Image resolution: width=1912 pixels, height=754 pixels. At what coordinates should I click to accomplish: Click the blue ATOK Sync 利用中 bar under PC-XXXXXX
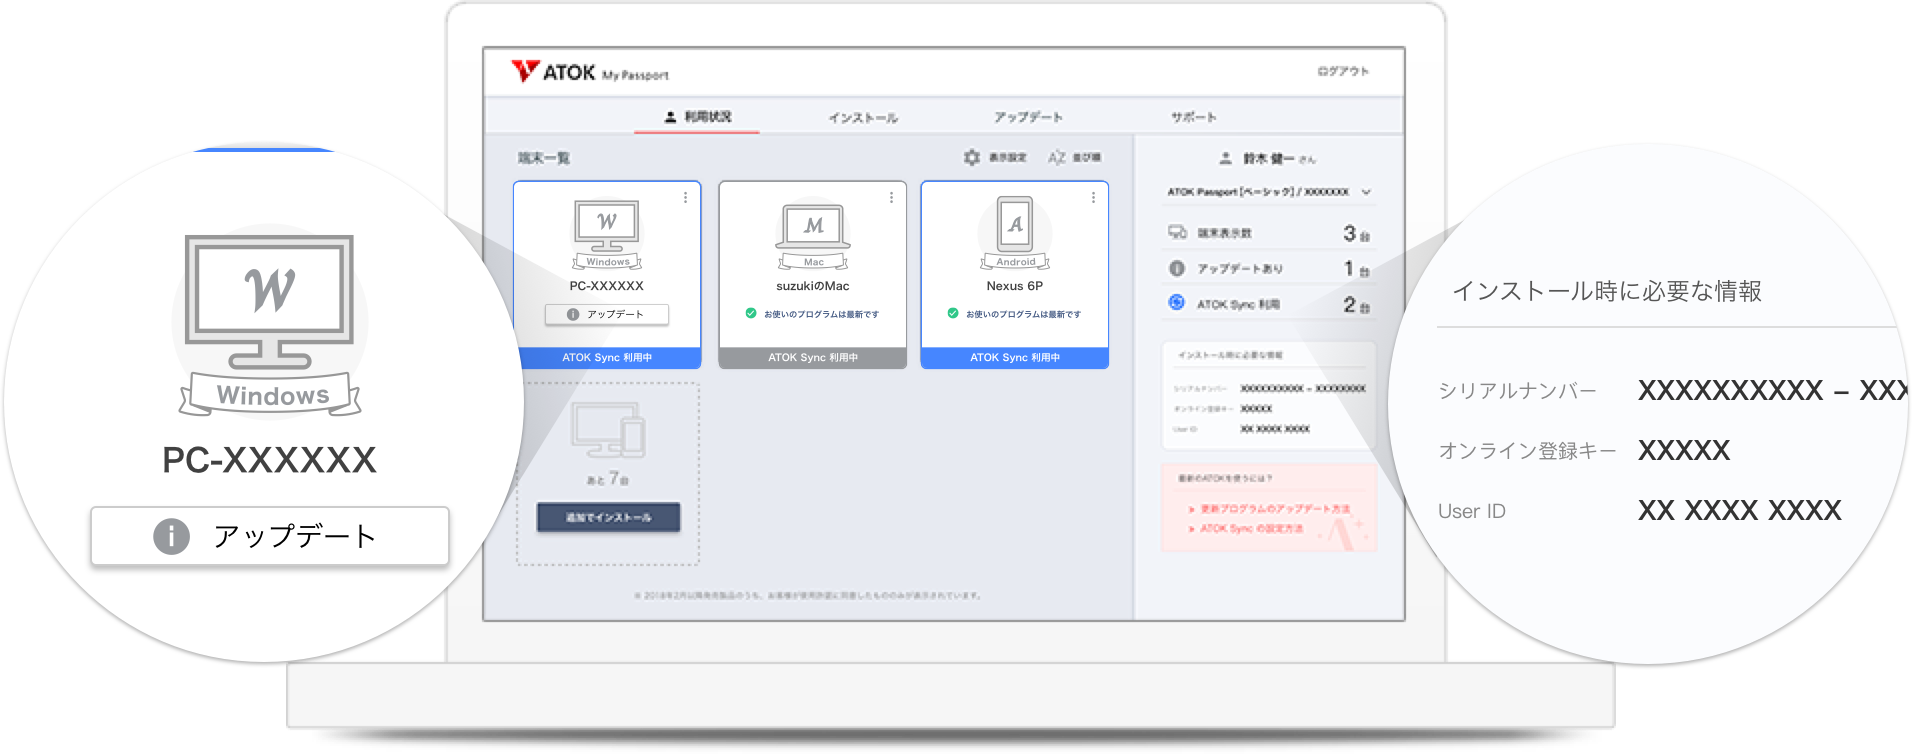click(x=607, y=357)
